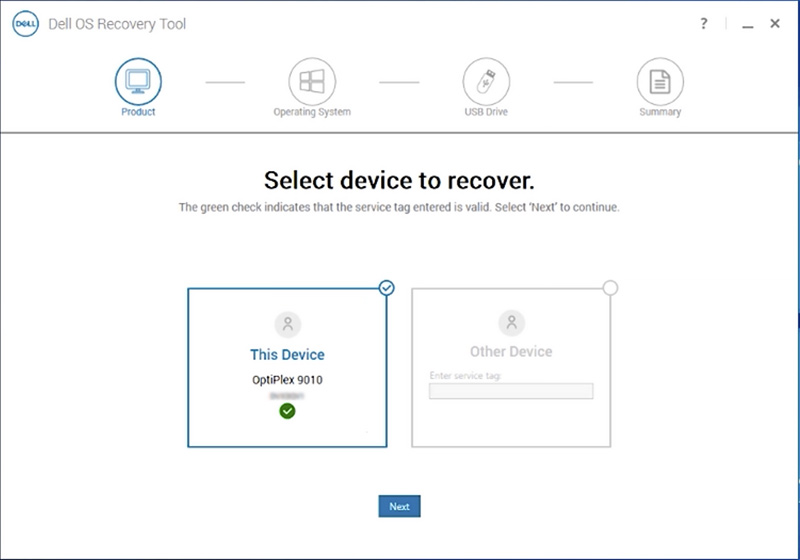Click the green check instruction sentence
Screen dimensions: 800x560
click(399, 207)
